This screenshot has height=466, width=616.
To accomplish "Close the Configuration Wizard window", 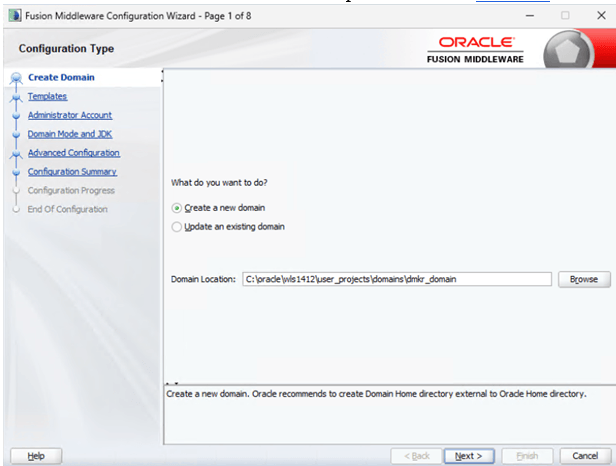I will coord(601,16).
